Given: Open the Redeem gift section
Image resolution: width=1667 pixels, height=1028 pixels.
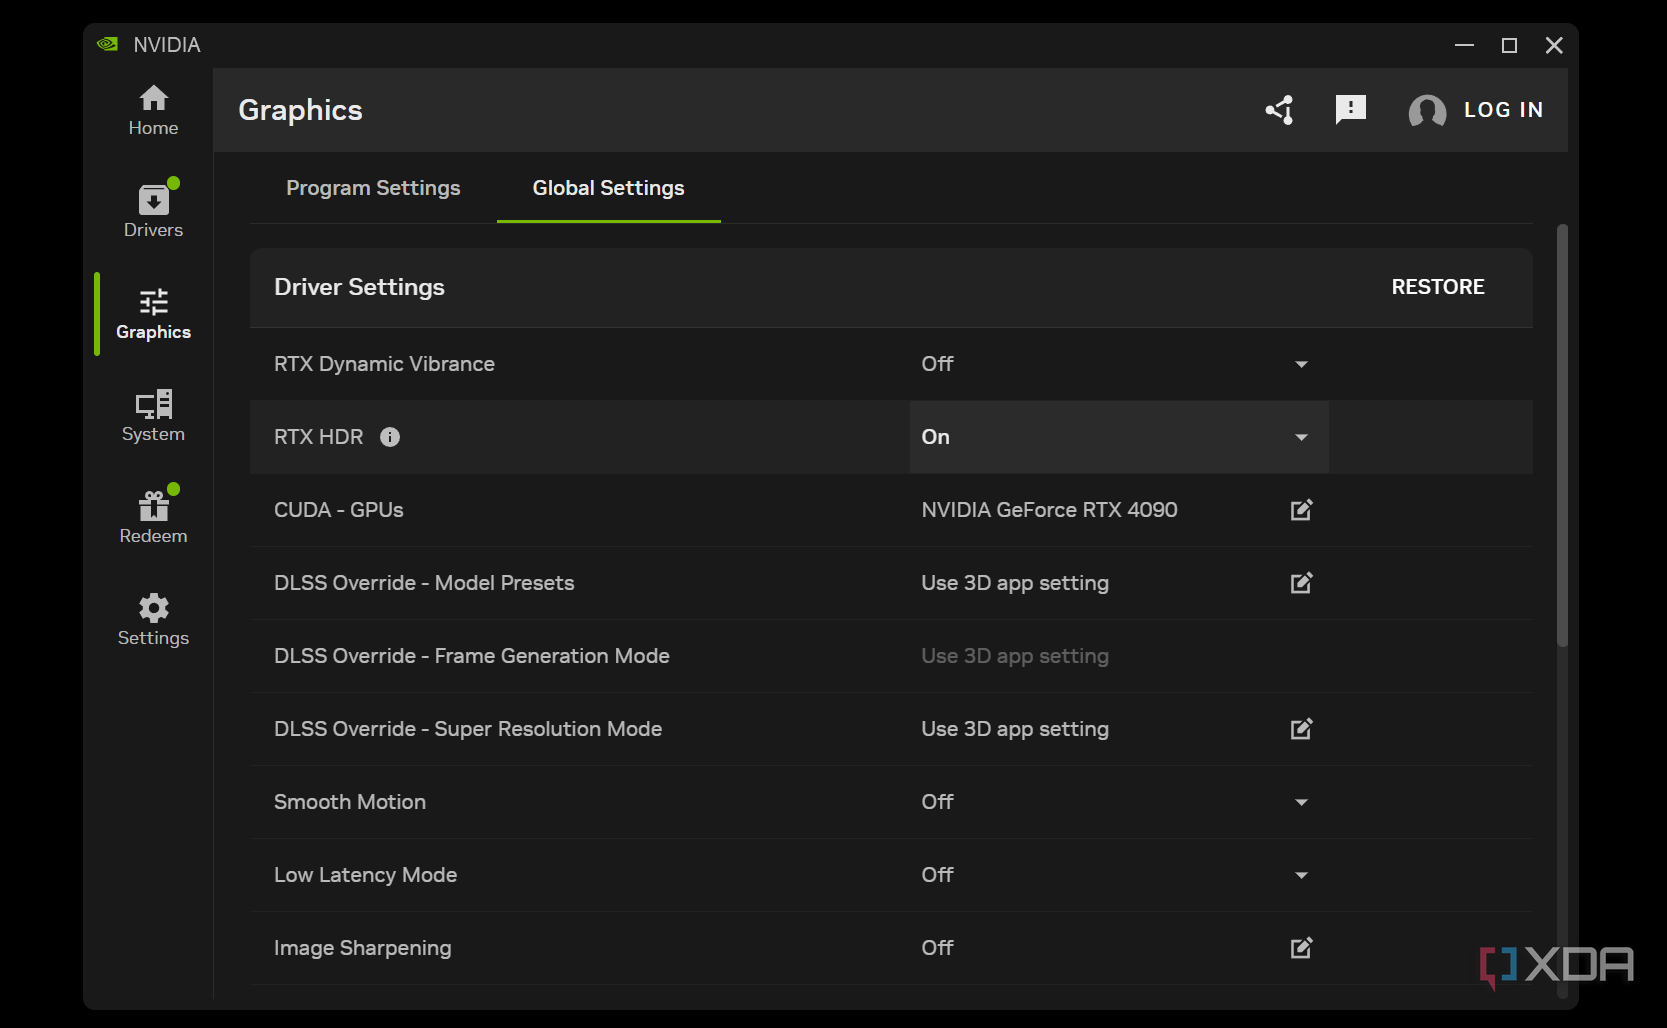Looking at the screenshot, I should coord(153,516).
